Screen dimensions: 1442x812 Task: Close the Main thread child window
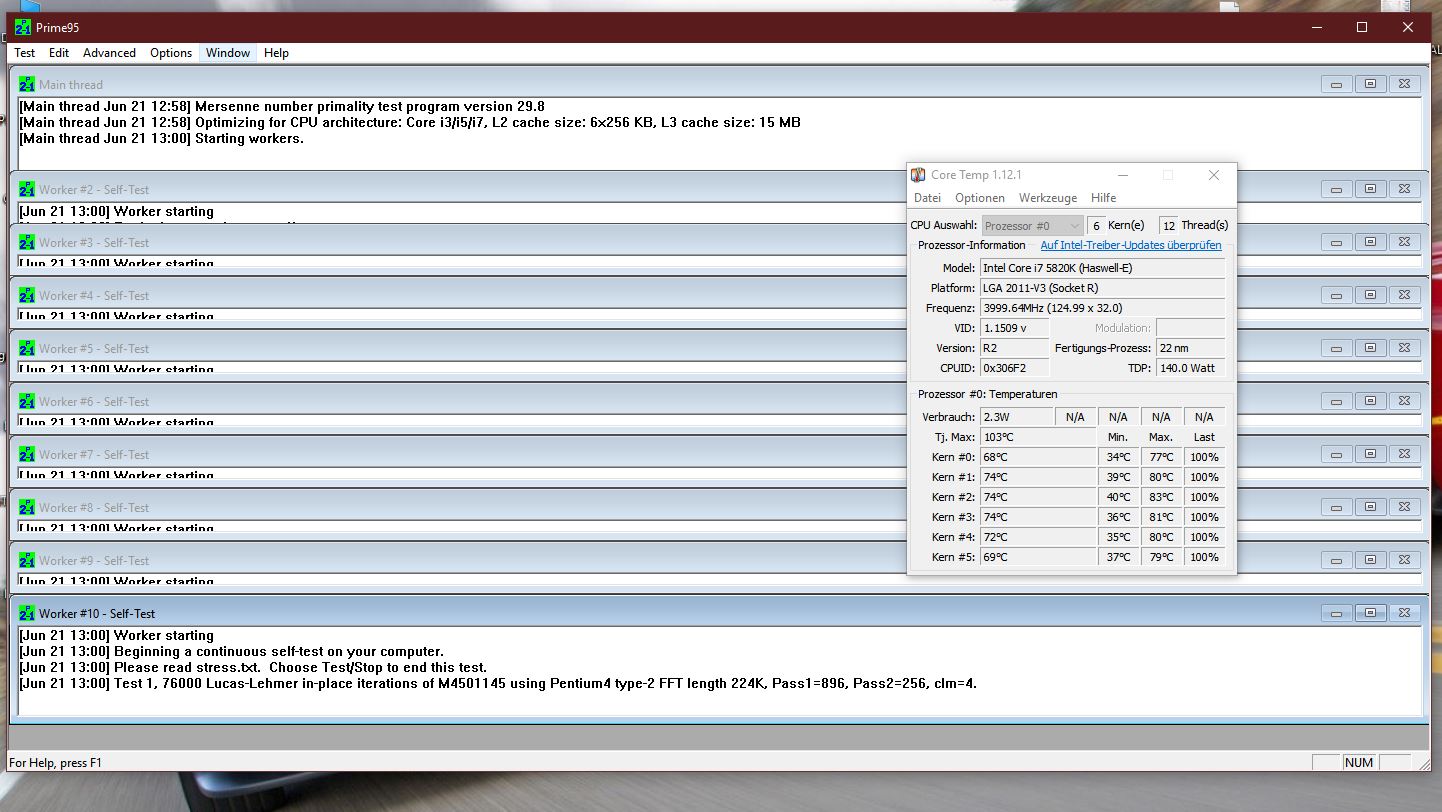tap(1404, 84)
